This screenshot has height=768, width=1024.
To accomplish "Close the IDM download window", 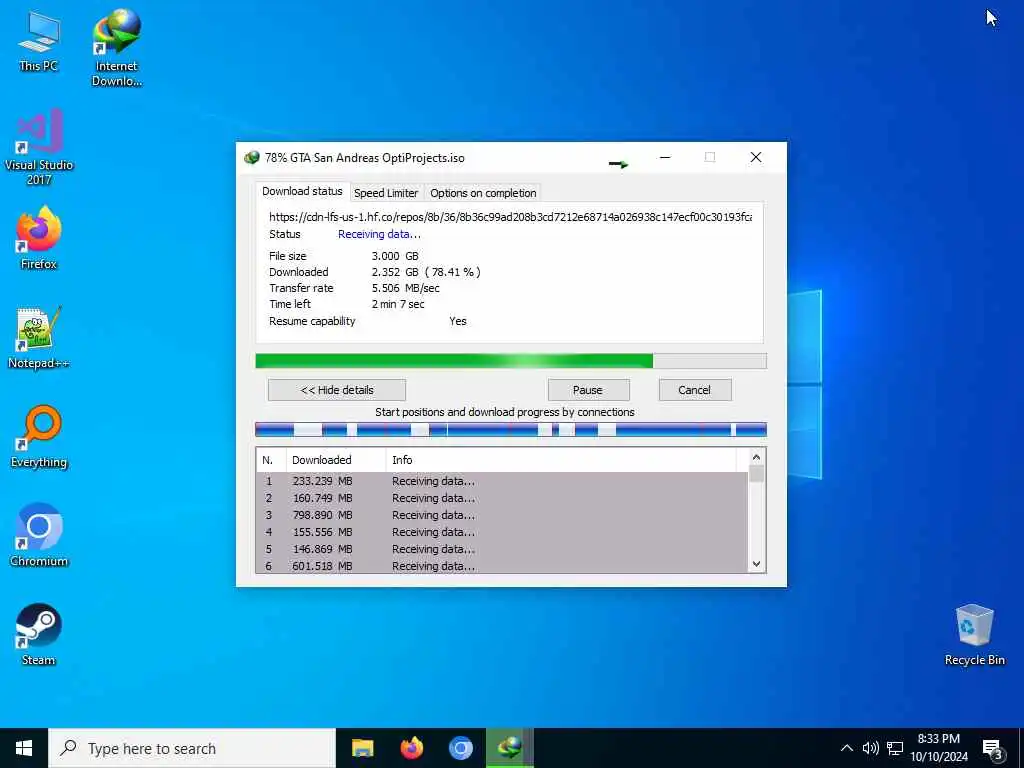I will (756, 157).
